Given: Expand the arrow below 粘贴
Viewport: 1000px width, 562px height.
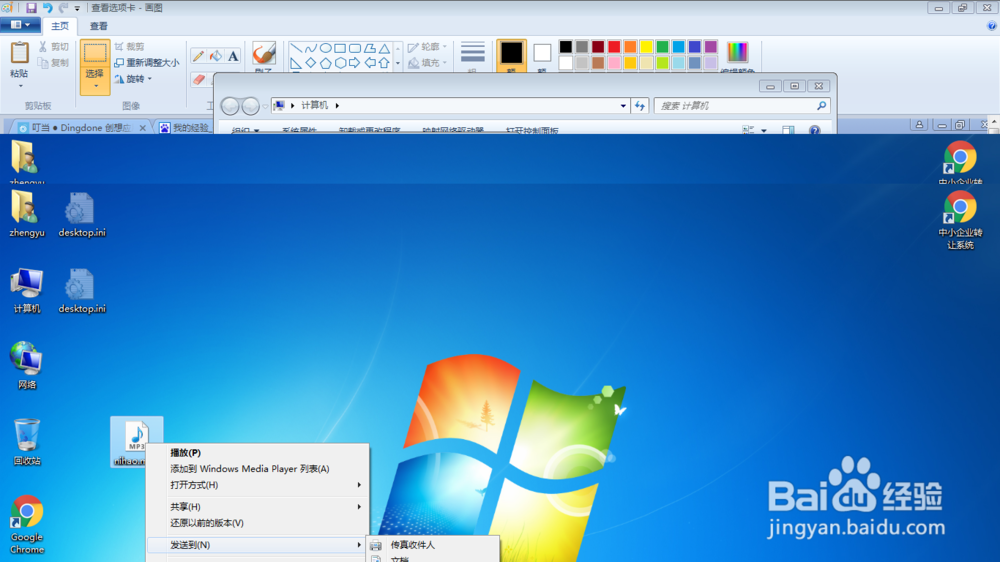Looking at the screenshot, I should [20, 85].
